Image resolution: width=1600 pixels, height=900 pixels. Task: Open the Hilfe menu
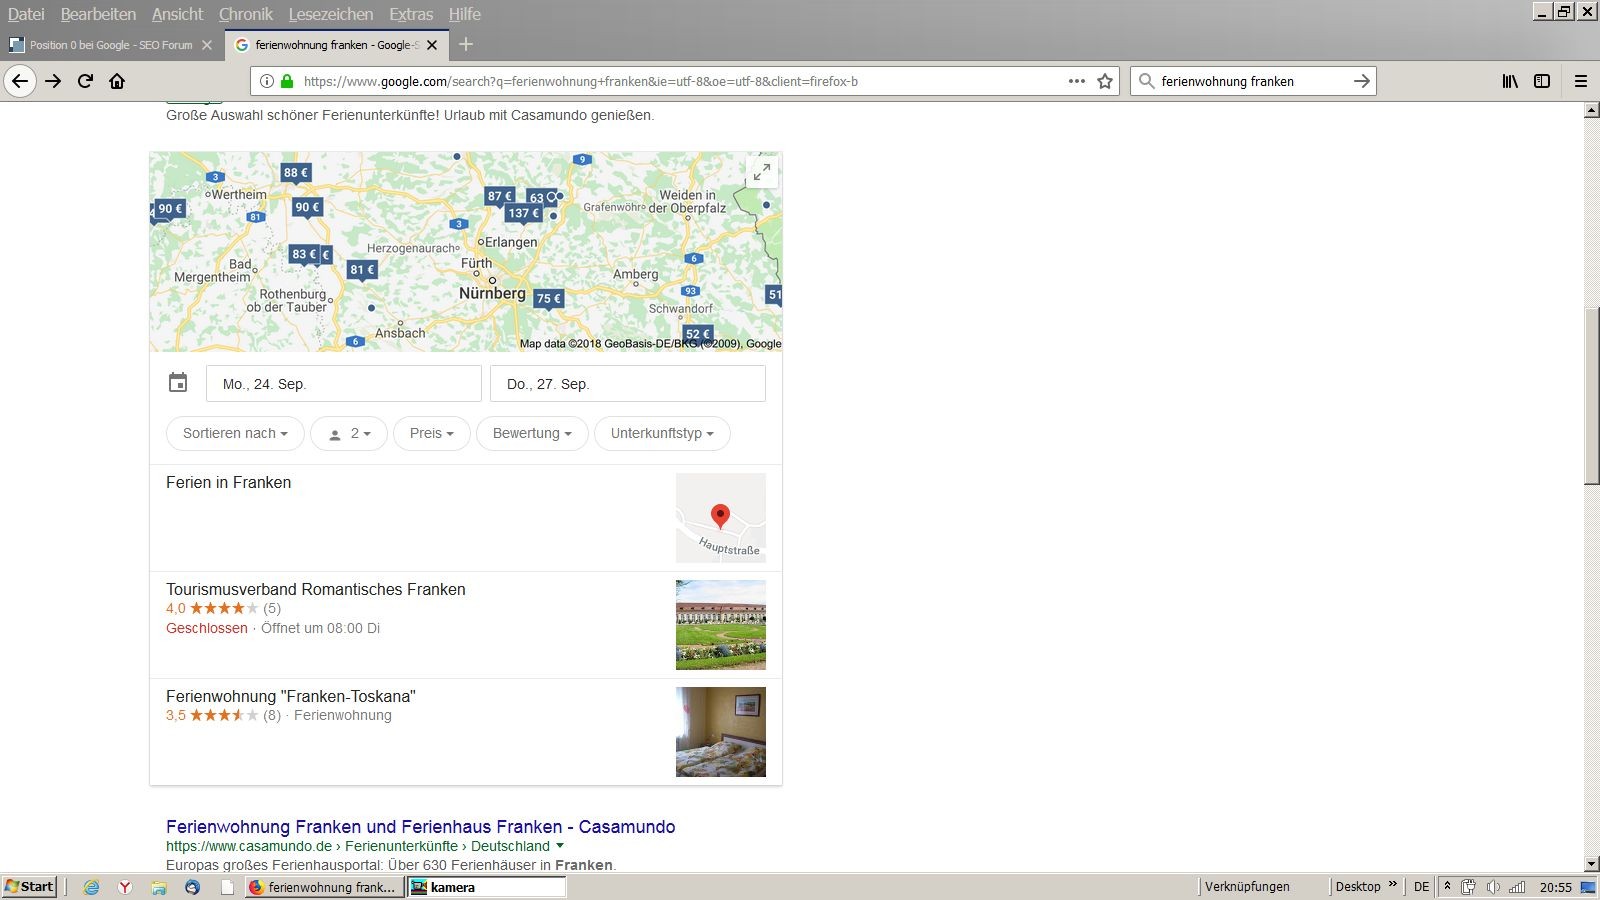coord(465,14)
